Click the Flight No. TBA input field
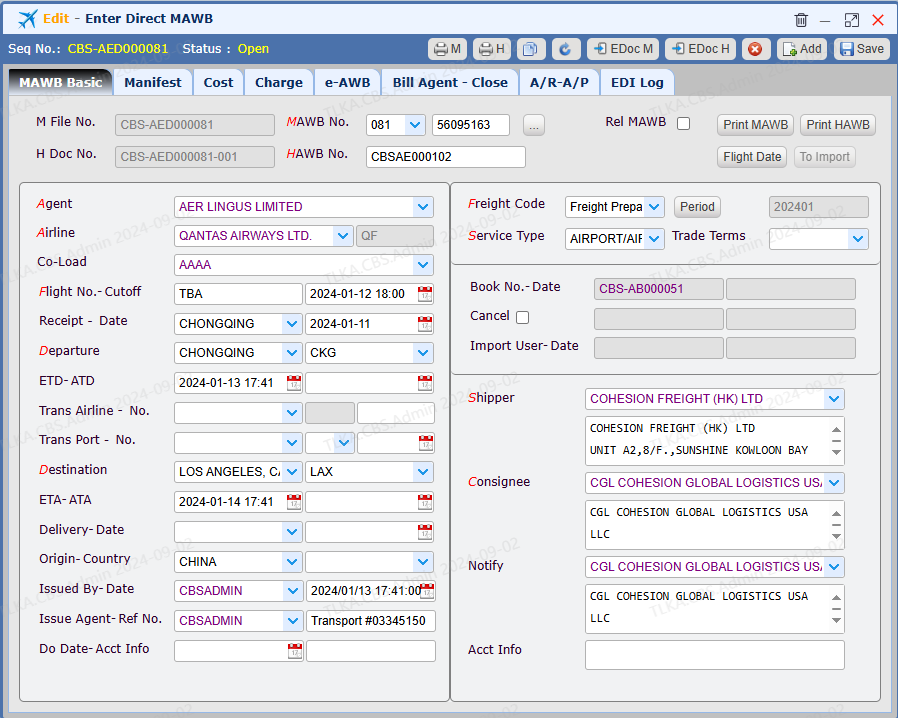The height and width of the screenshot is (718, 898). click(x=238, y=294)
